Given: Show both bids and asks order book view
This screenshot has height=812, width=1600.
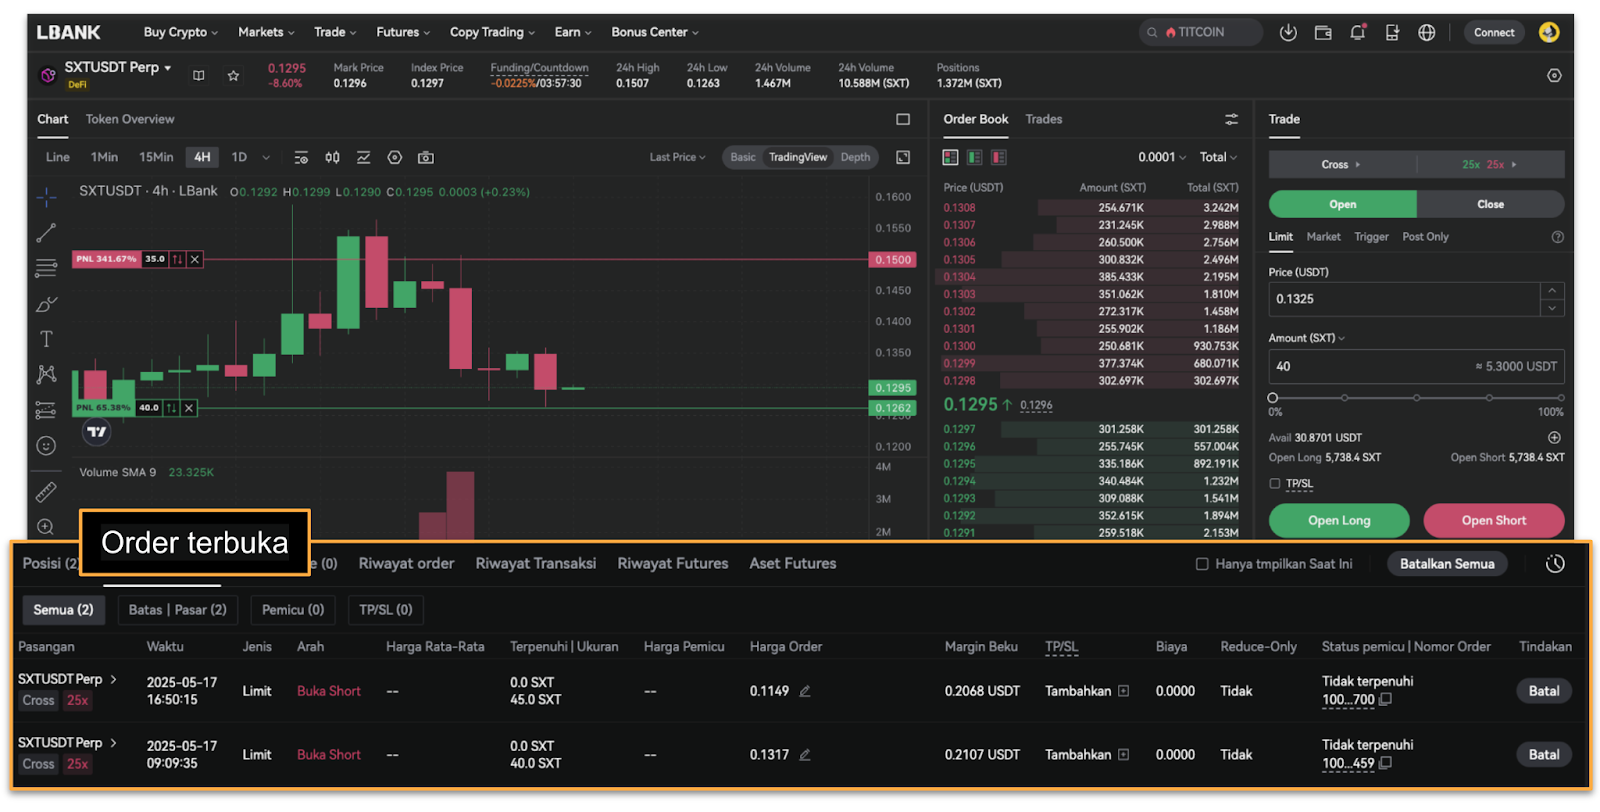Looking at the screenshot, I should (950, 157).
